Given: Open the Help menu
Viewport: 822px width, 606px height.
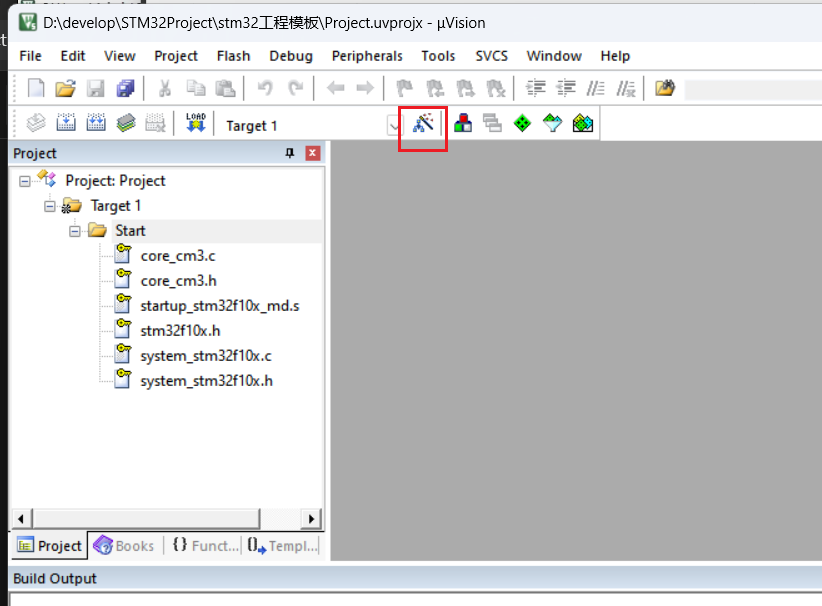Looking at the screenshot, I should (615, 56).
